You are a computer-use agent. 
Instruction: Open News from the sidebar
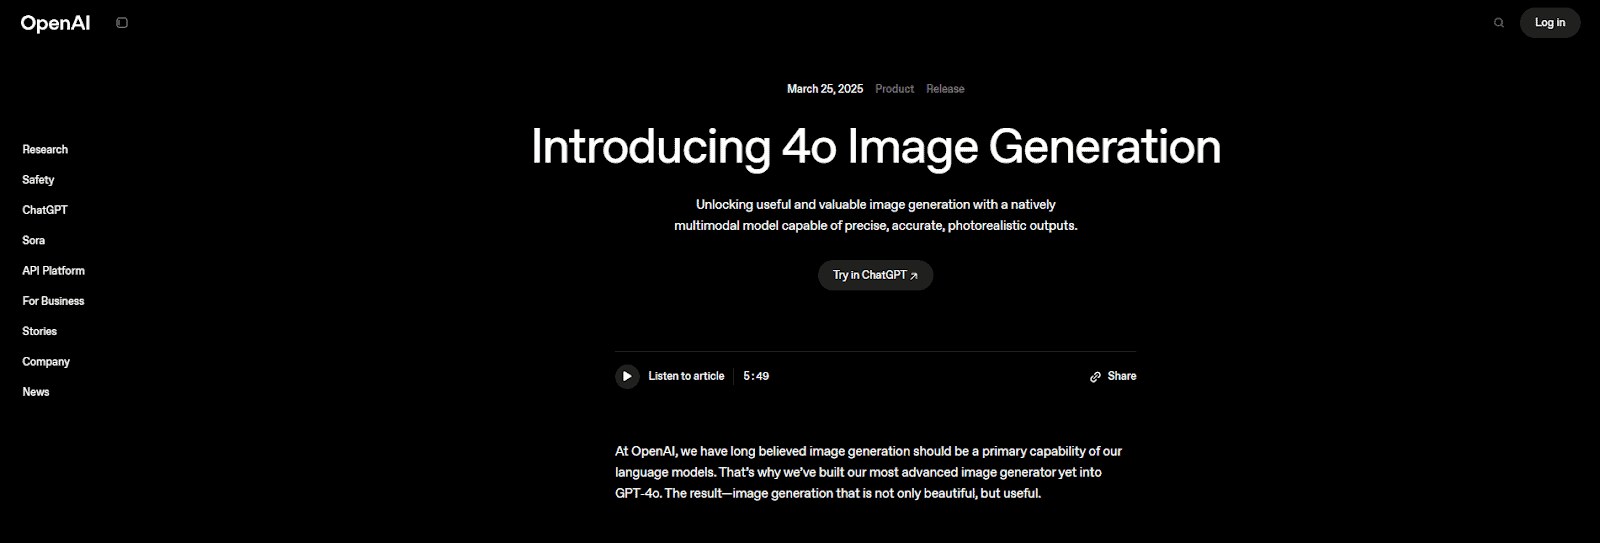(36, 392)
